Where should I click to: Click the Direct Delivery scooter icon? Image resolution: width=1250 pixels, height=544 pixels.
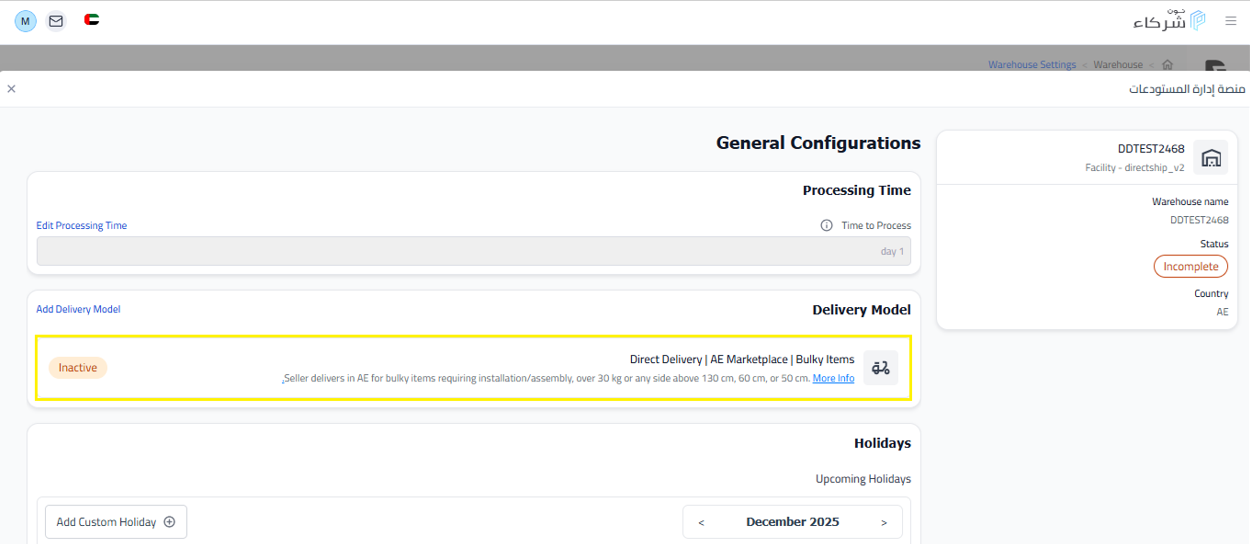[x=880, y=368]
